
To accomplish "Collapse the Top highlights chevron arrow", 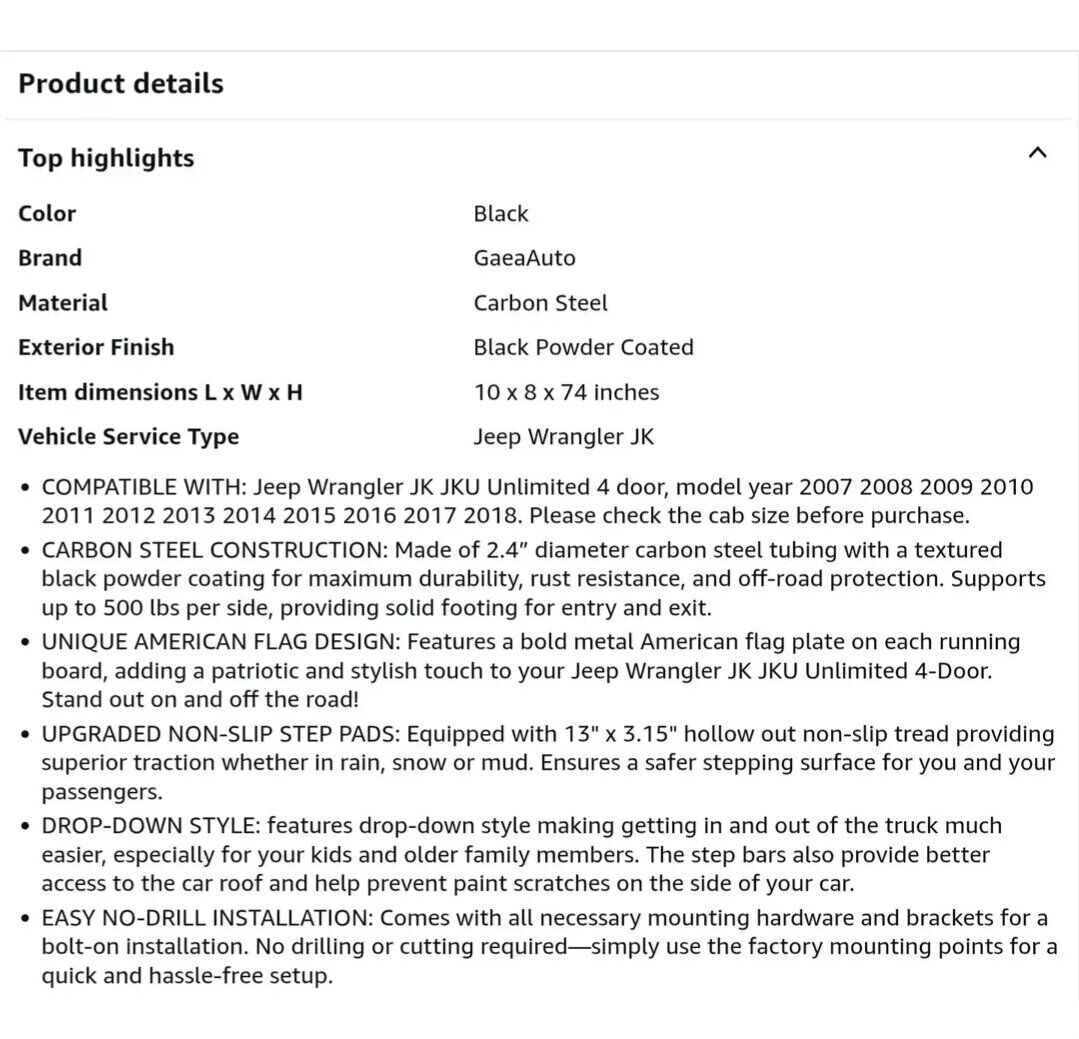I will point(1037,153).
